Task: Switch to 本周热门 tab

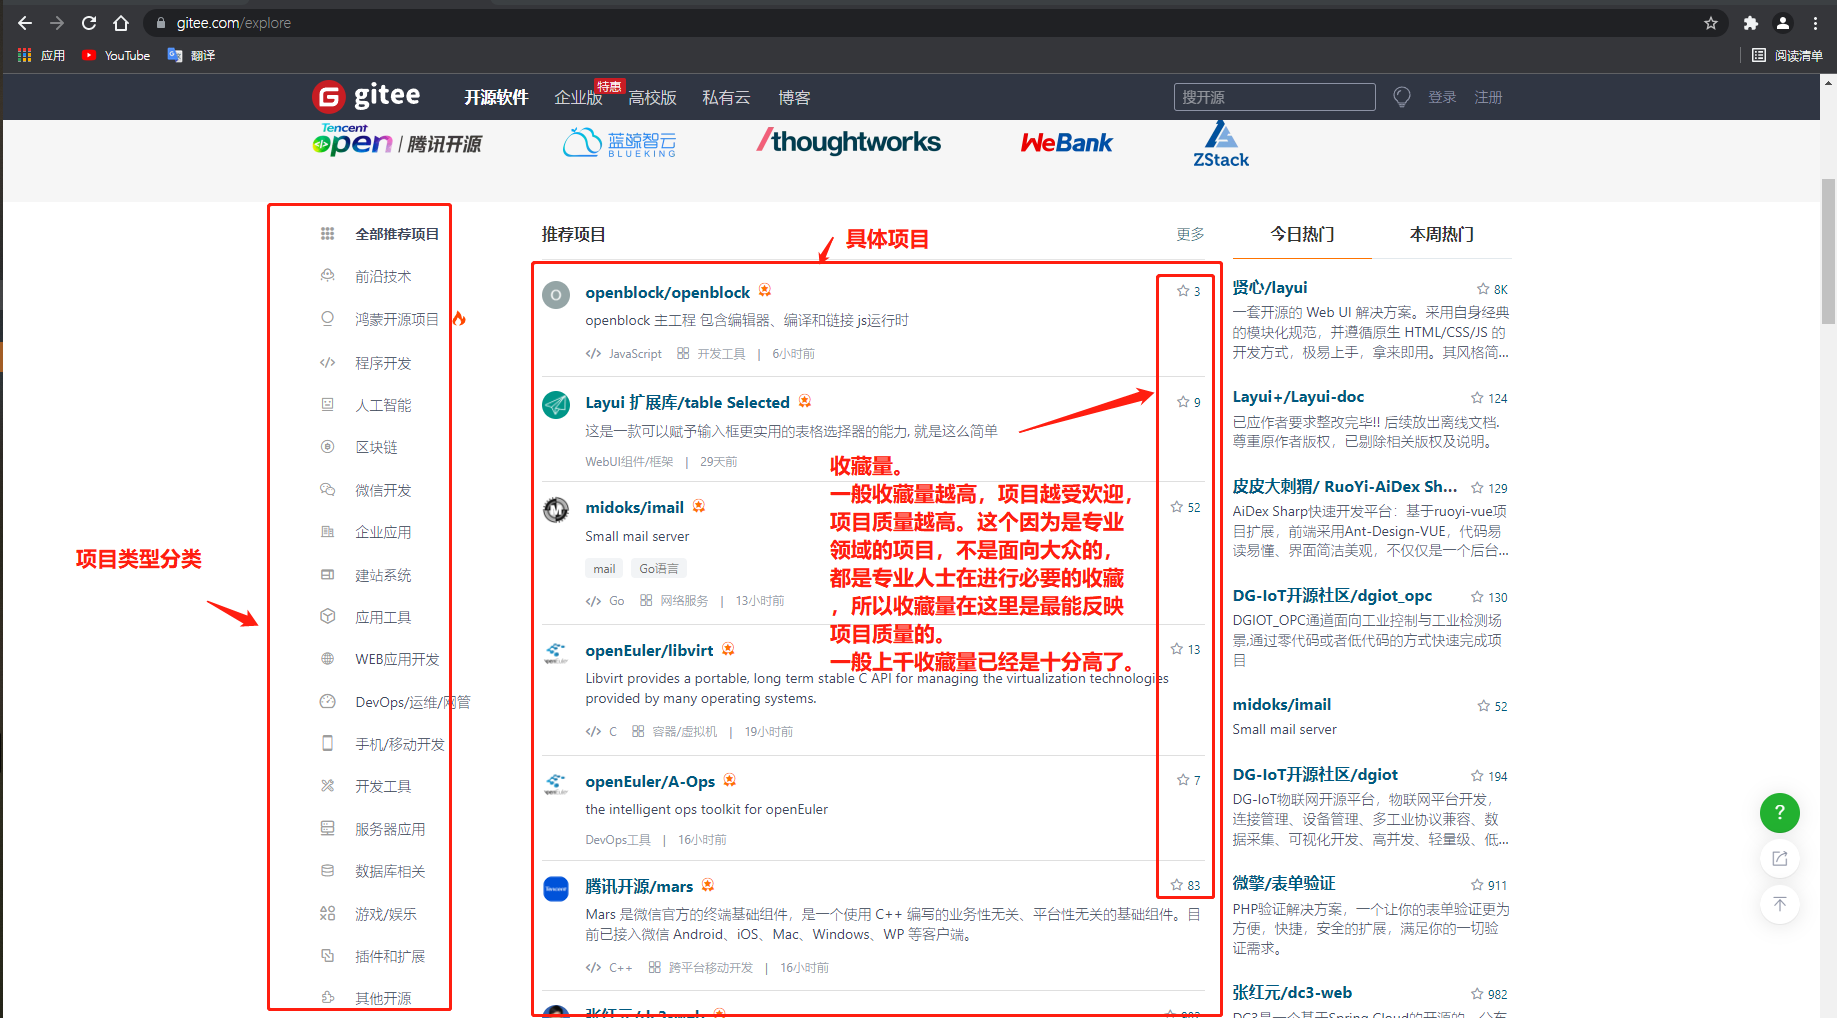Action: click(x=1441, y=234)
